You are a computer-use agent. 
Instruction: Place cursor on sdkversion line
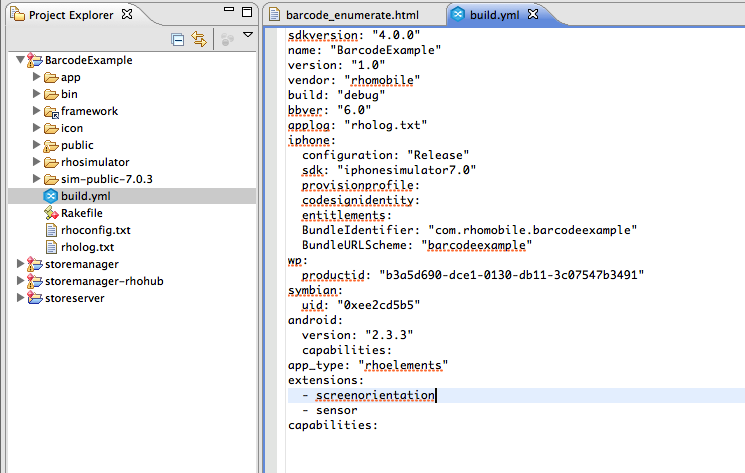[x=354, y=35]
